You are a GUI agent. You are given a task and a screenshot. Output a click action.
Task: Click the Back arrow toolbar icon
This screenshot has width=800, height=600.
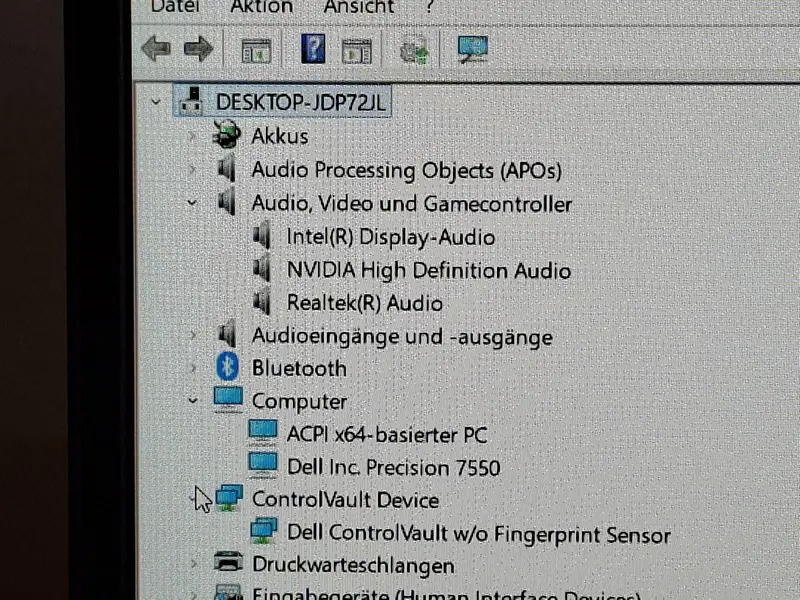coord(156,49)
